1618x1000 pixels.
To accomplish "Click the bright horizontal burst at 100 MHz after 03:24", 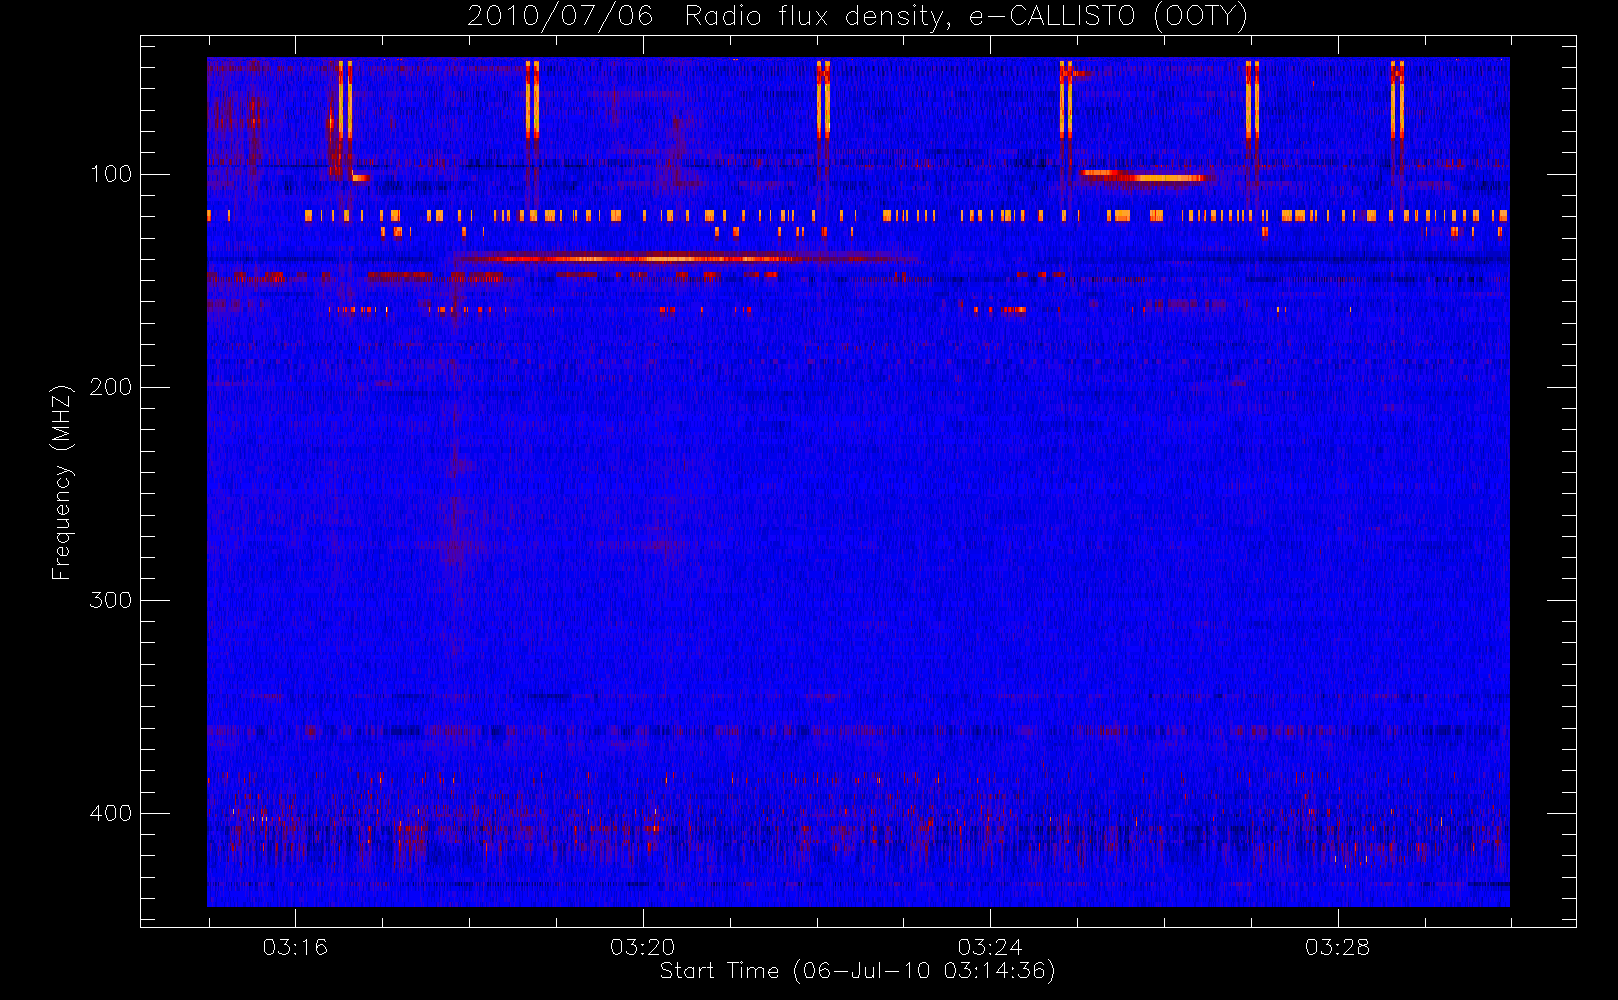I will tap(1145, 176).
